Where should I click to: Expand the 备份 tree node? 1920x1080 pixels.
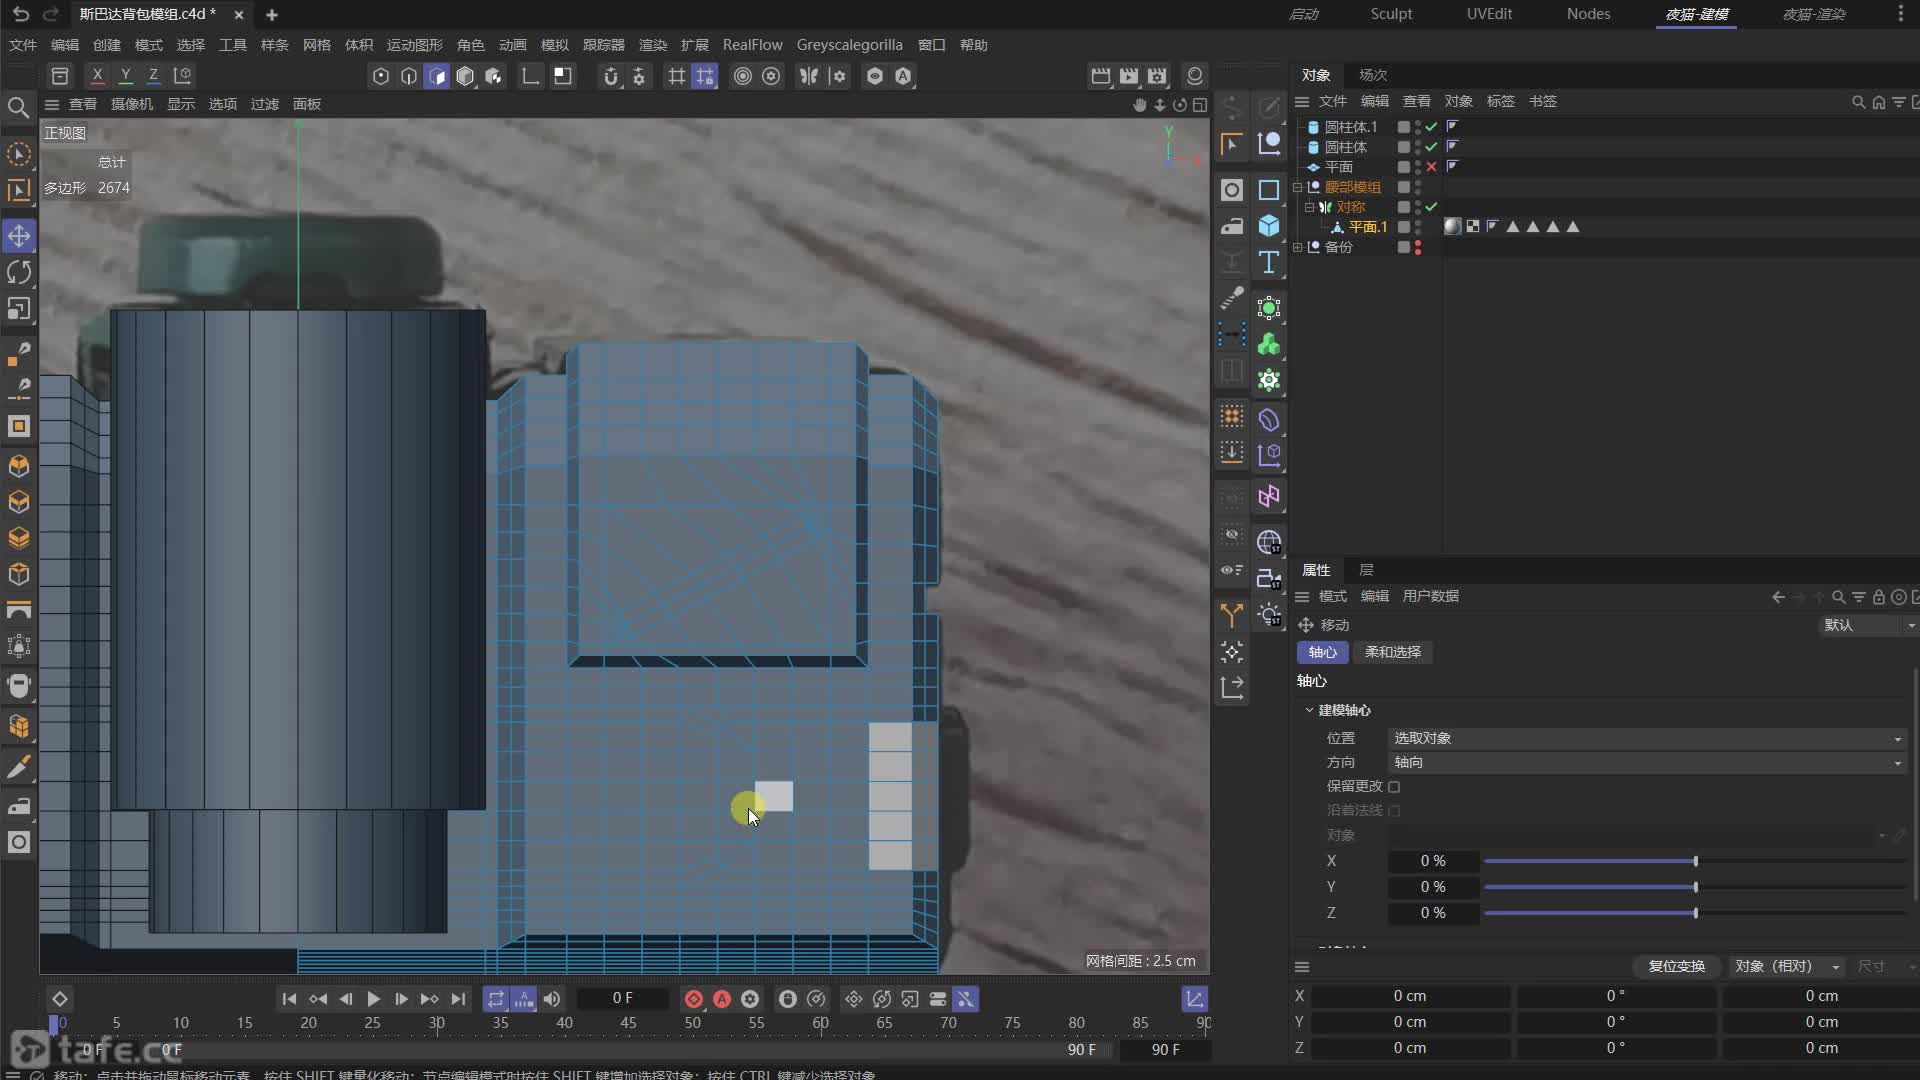1298,247
